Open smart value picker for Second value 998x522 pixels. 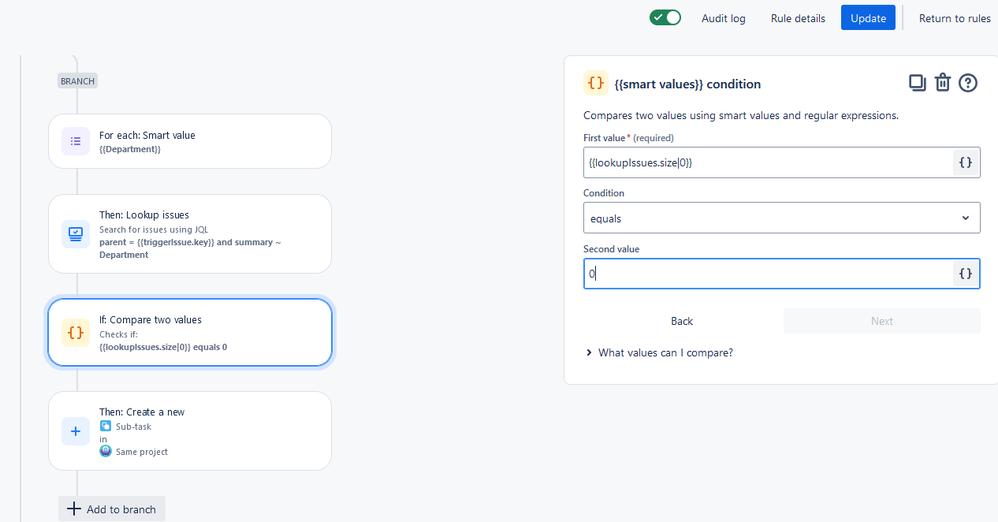coord(965,273)
